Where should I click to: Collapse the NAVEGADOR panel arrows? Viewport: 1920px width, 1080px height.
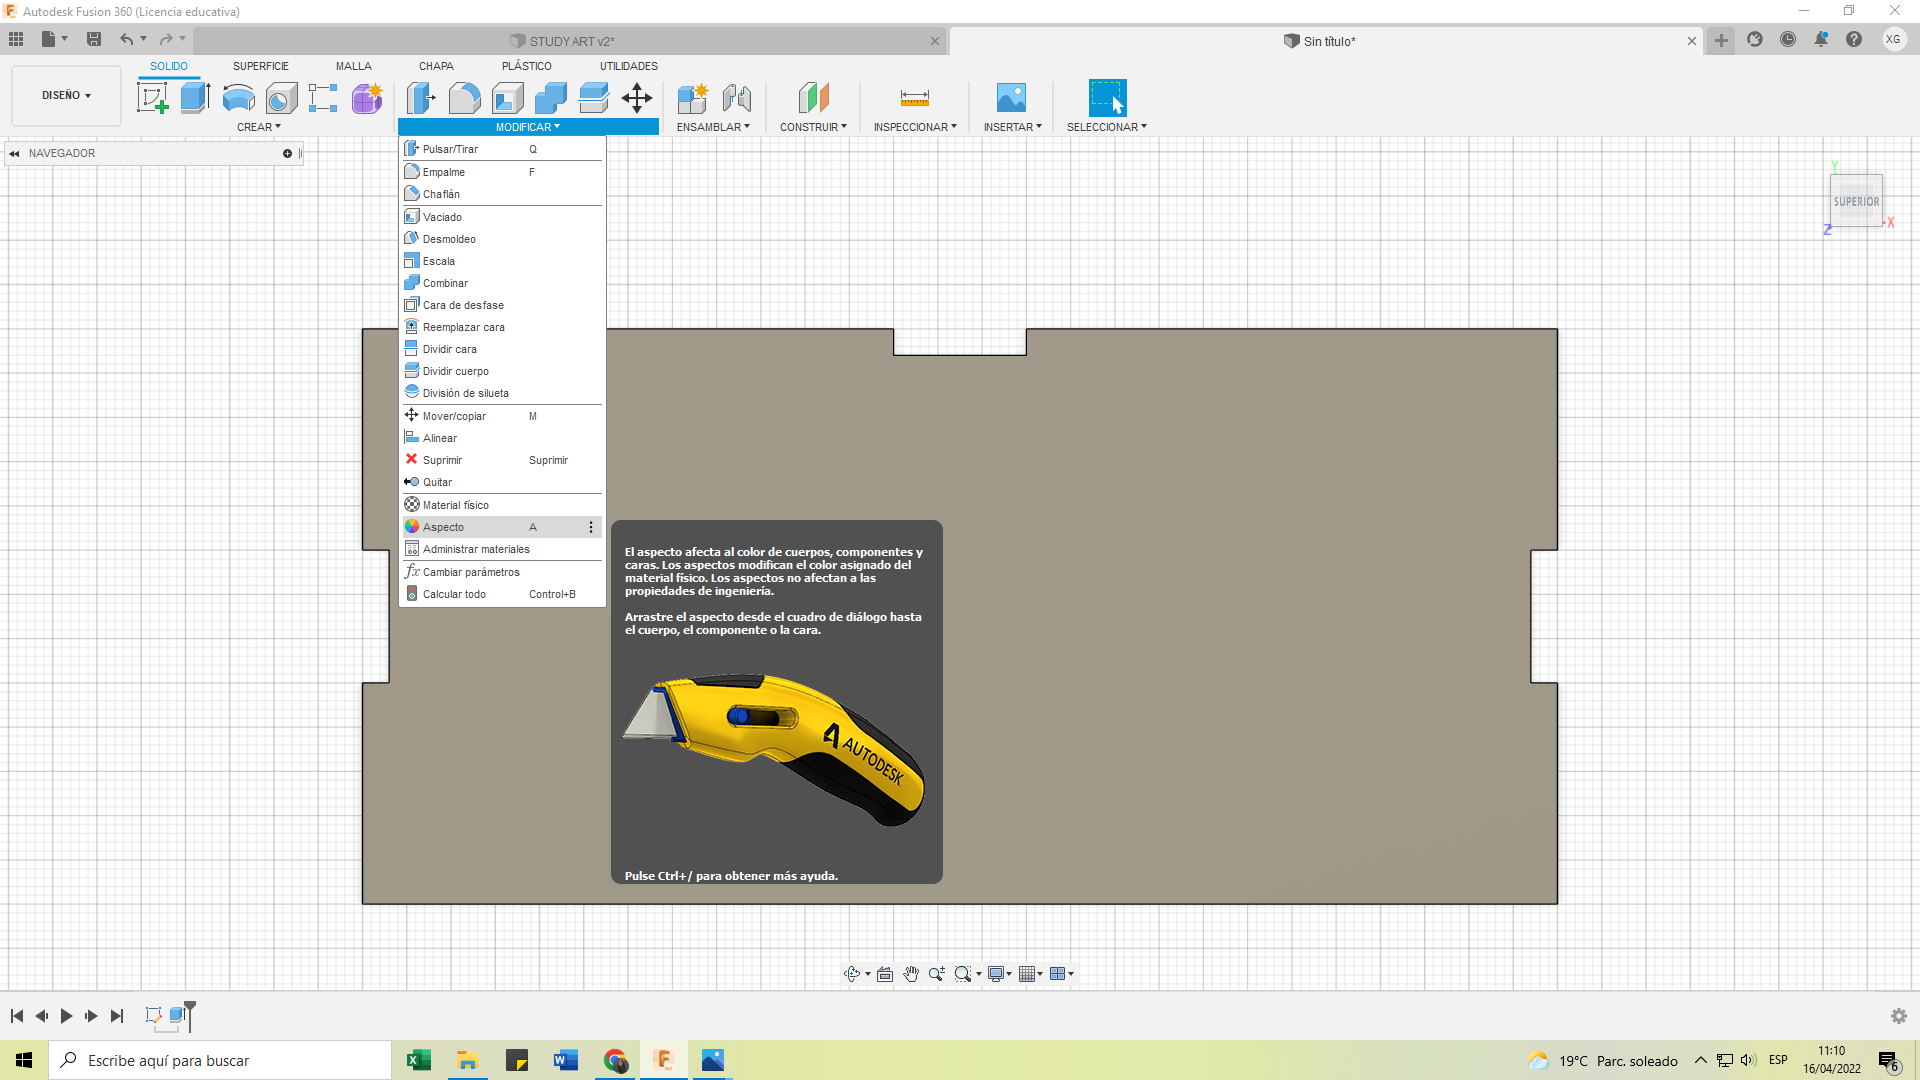pyautogui.click(x=14, y=153)
